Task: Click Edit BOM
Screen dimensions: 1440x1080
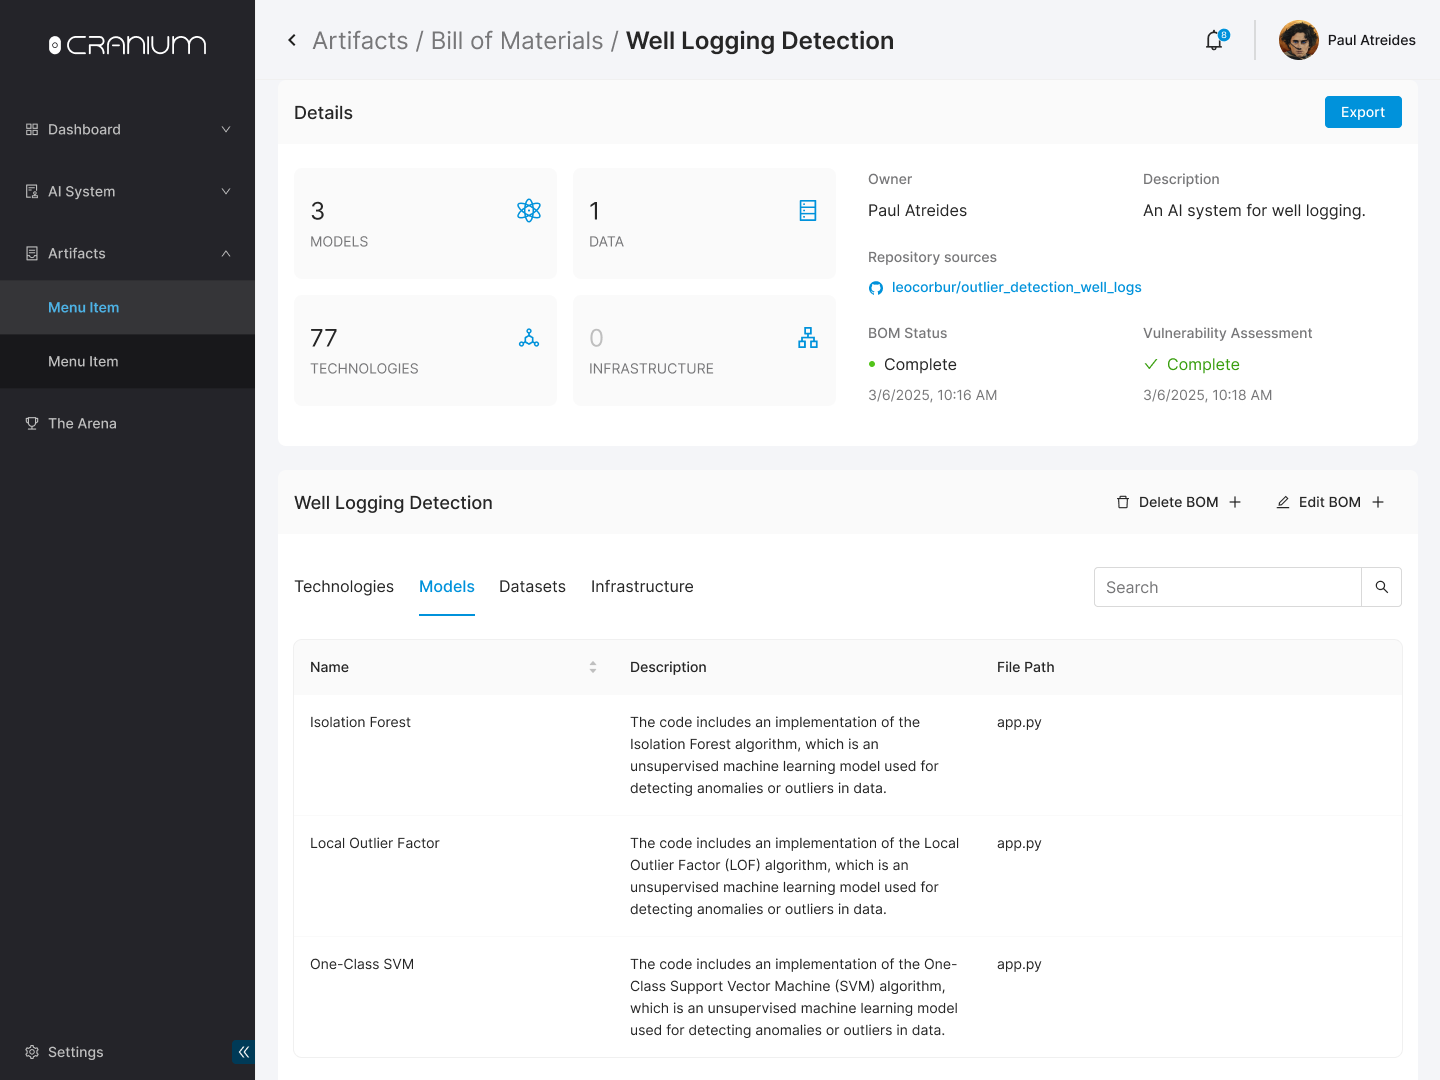Action: (1330, 502)
